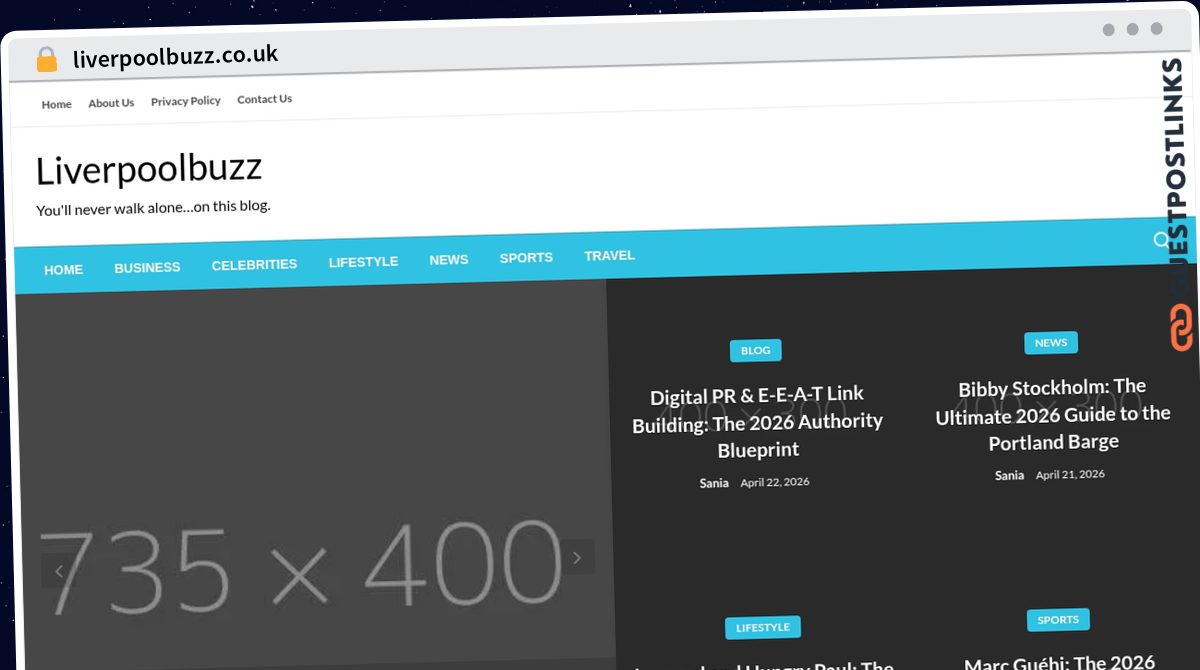This screenshot has height=670, width=1200.
Task: Open author Sania under Digital PR article
Action: pyautogui.click(x=714, y=483)
